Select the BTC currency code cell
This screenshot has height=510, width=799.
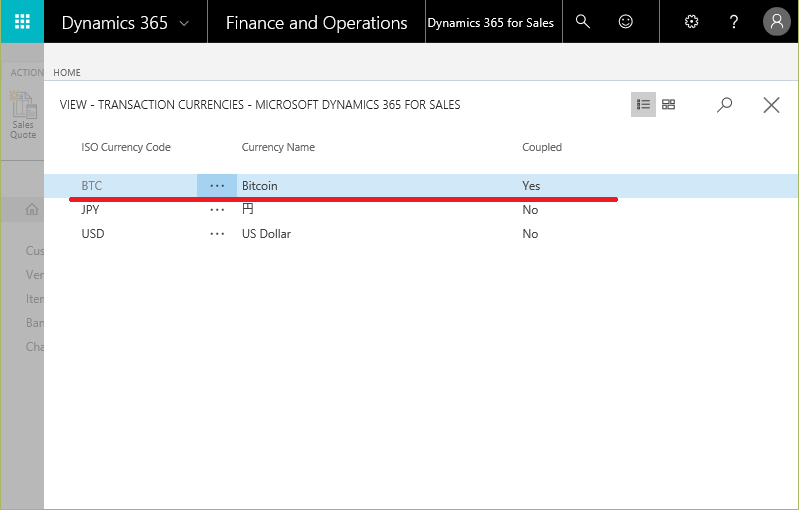point(92,185)
